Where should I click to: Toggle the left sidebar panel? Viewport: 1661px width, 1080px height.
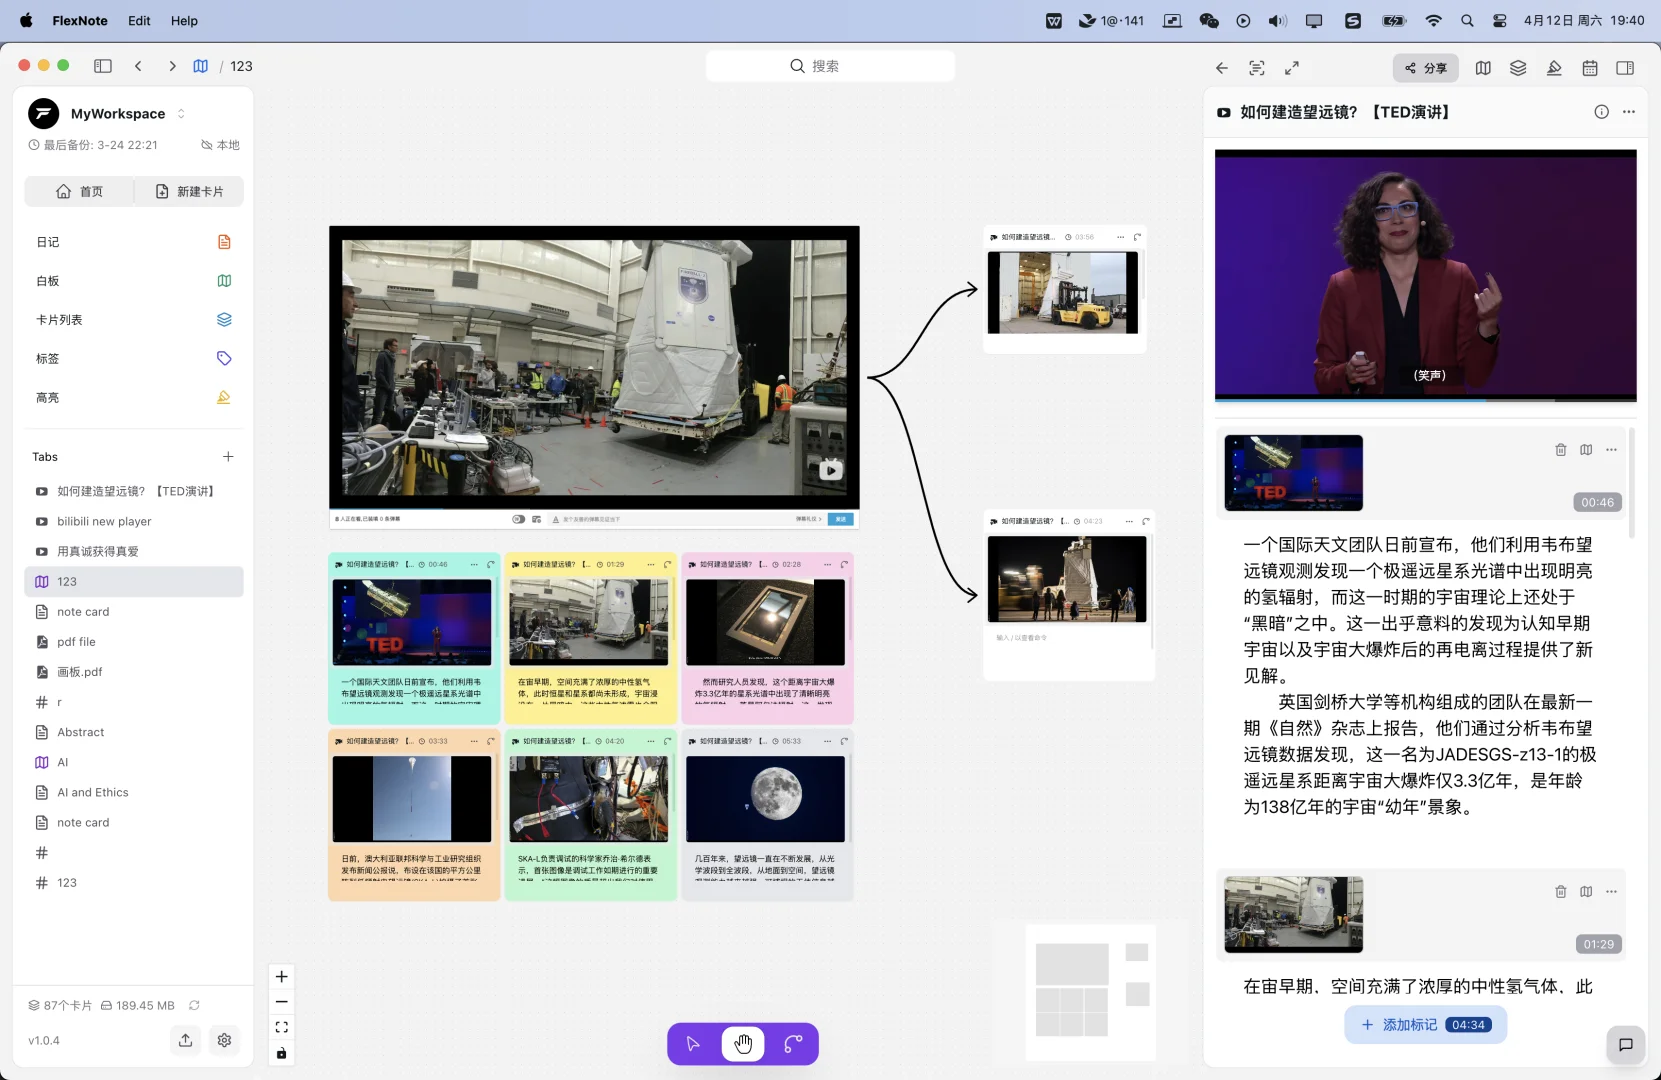[103, 66]
